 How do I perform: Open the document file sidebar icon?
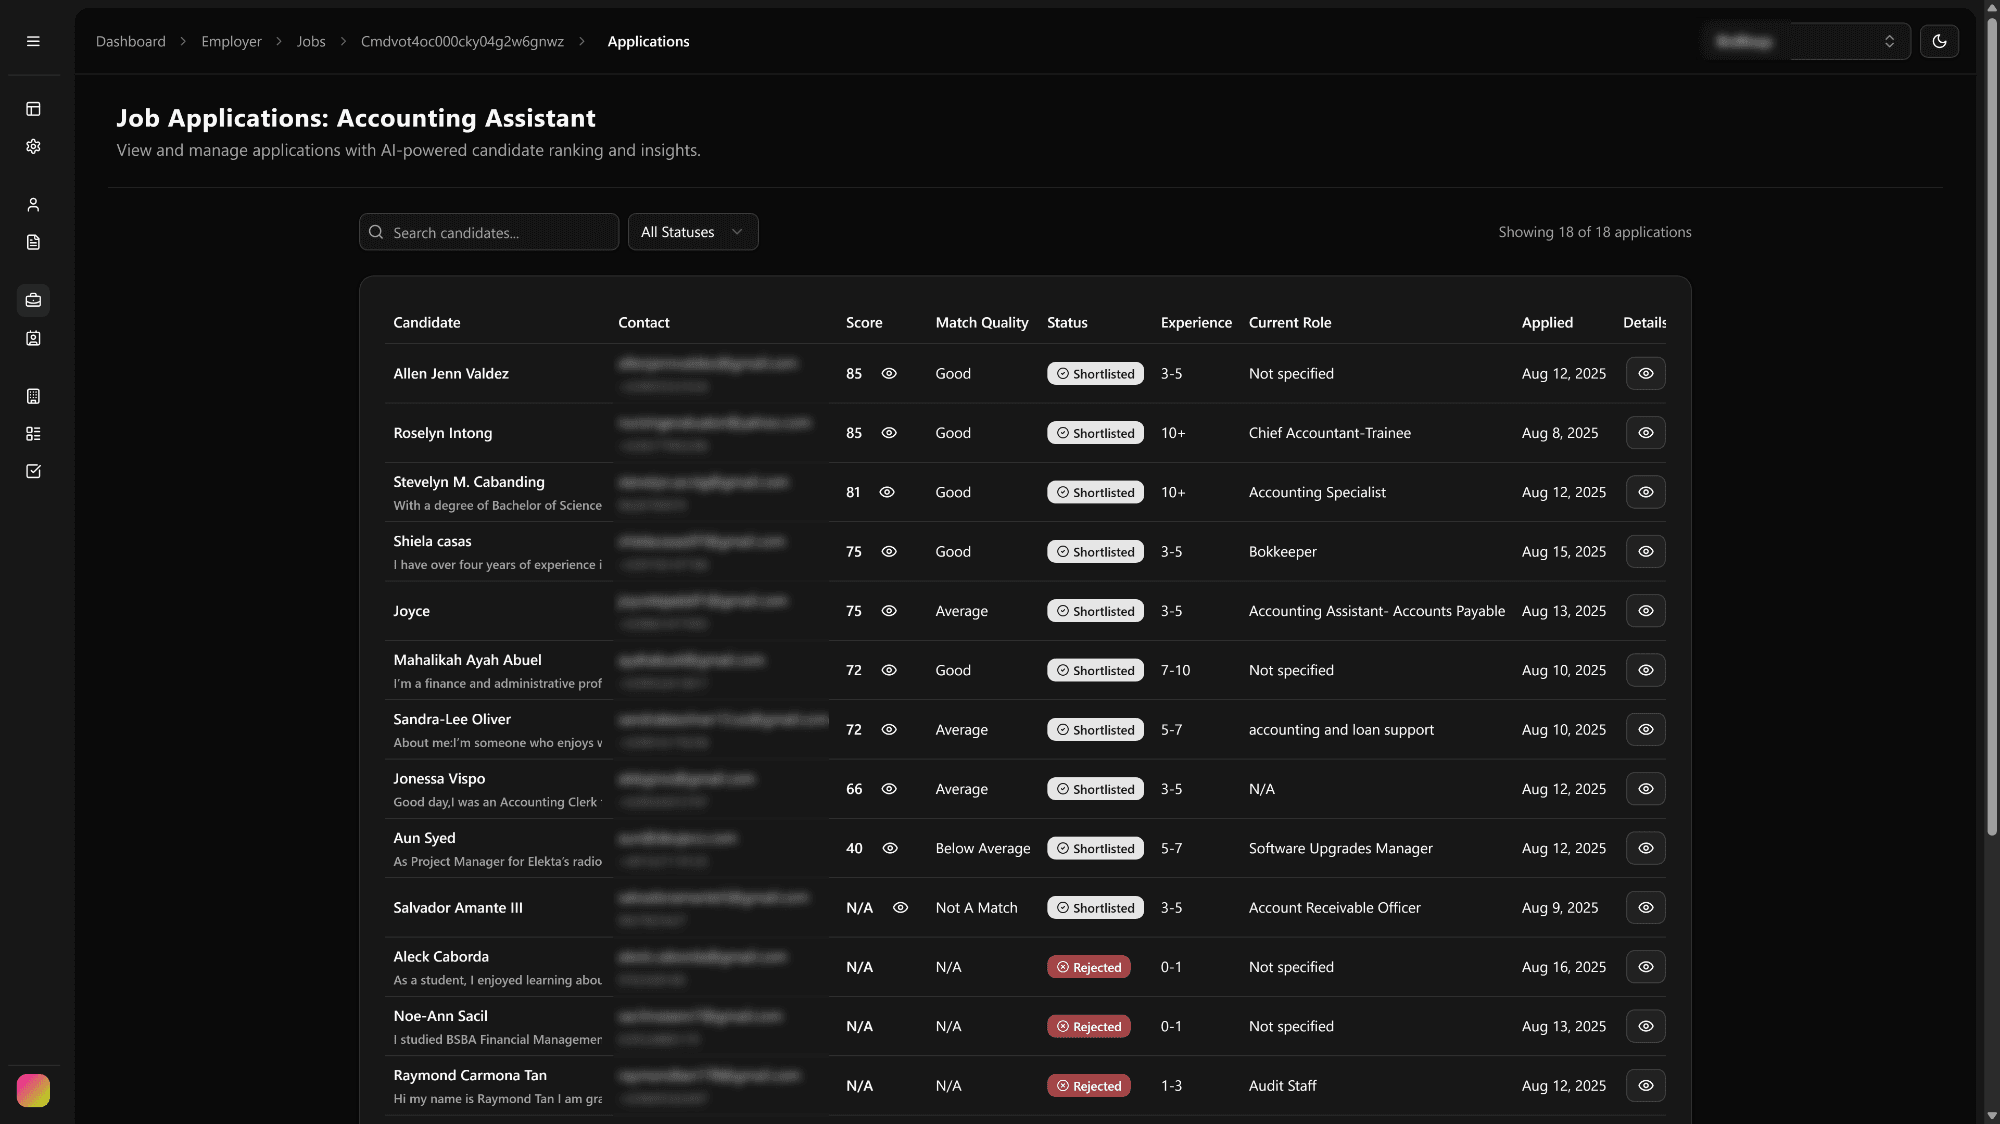[x=33, y=242]
